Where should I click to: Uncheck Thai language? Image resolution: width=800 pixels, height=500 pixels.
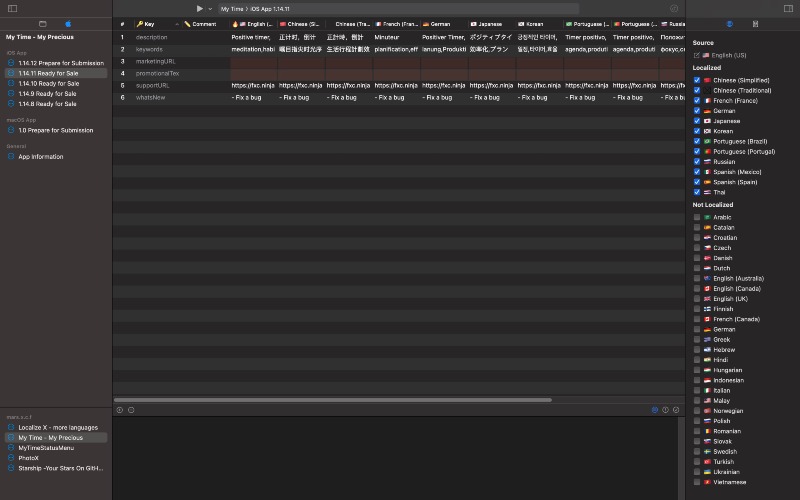[697, 192]
